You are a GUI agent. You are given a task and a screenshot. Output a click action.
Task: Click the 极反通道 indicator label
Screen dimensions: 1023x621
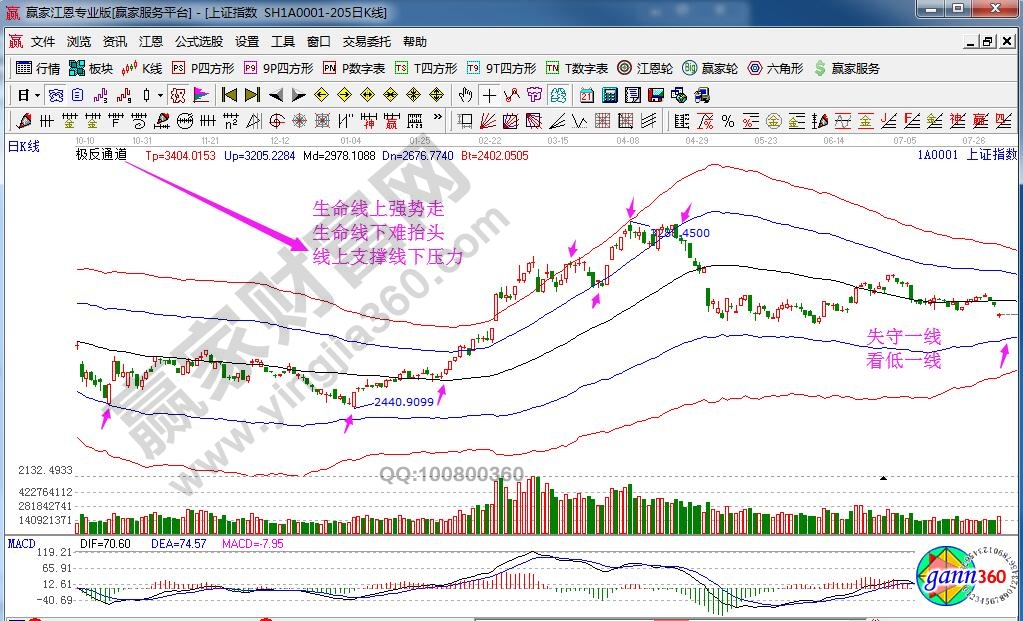(x=101, y=155)
